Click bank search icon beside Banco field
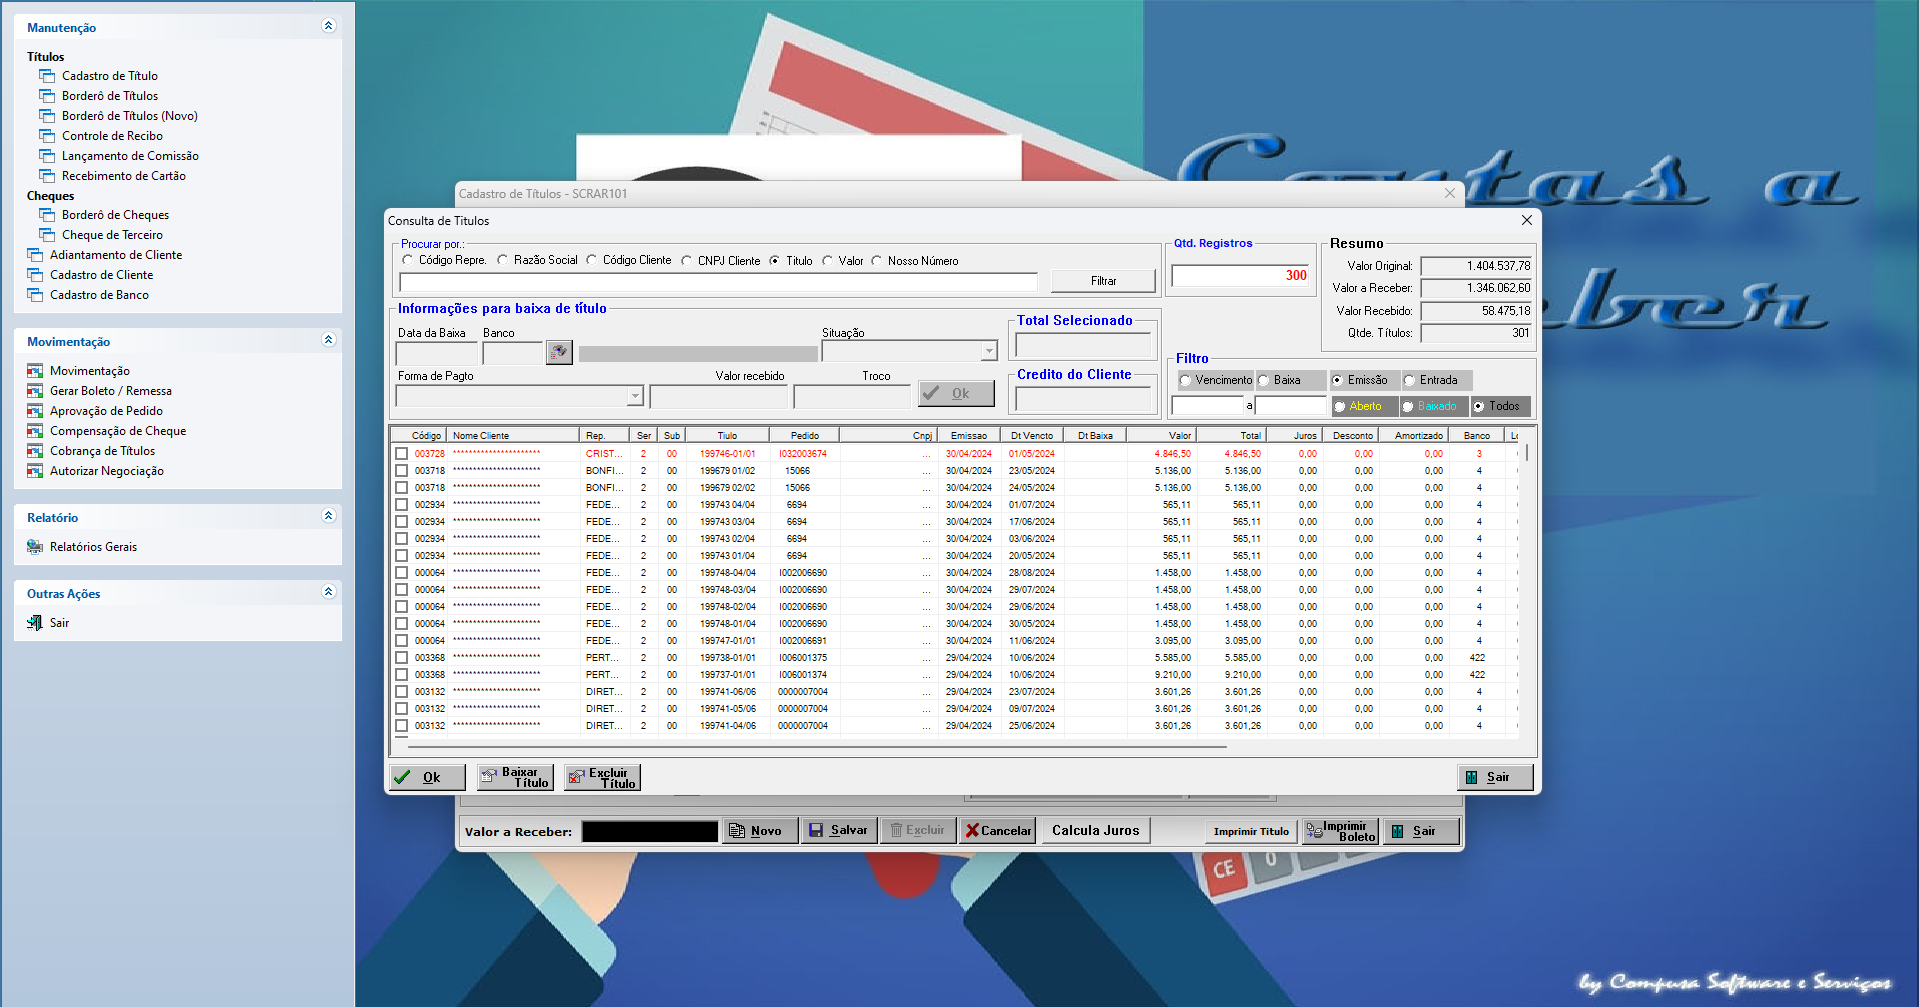This screenshot has width=1919, height=1007. 559,352
